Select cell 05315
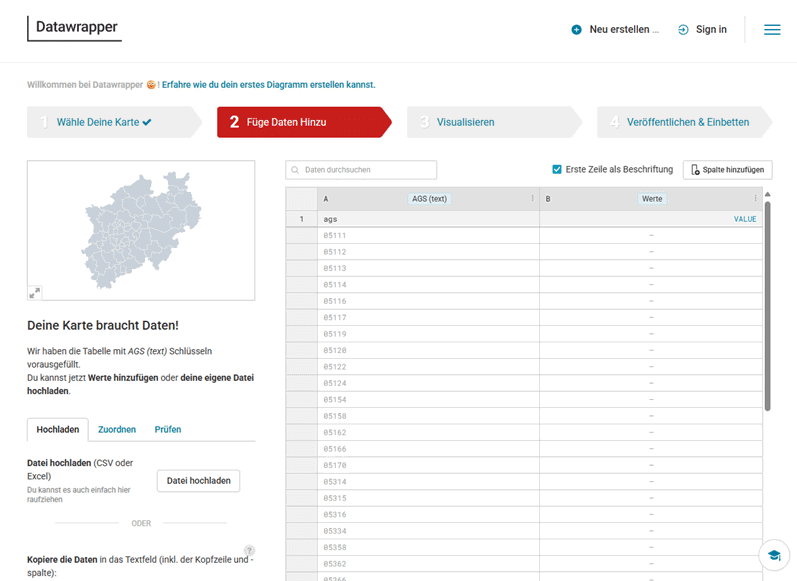This screenshot has height=581, width=797. click(428, 498)
